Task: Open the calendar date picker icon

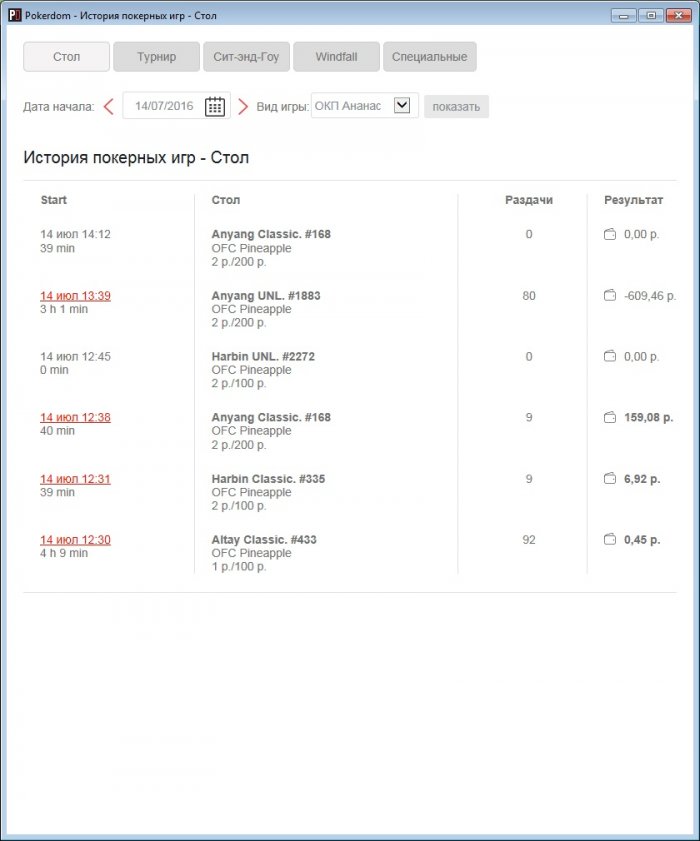Action: tap(215, 106)
